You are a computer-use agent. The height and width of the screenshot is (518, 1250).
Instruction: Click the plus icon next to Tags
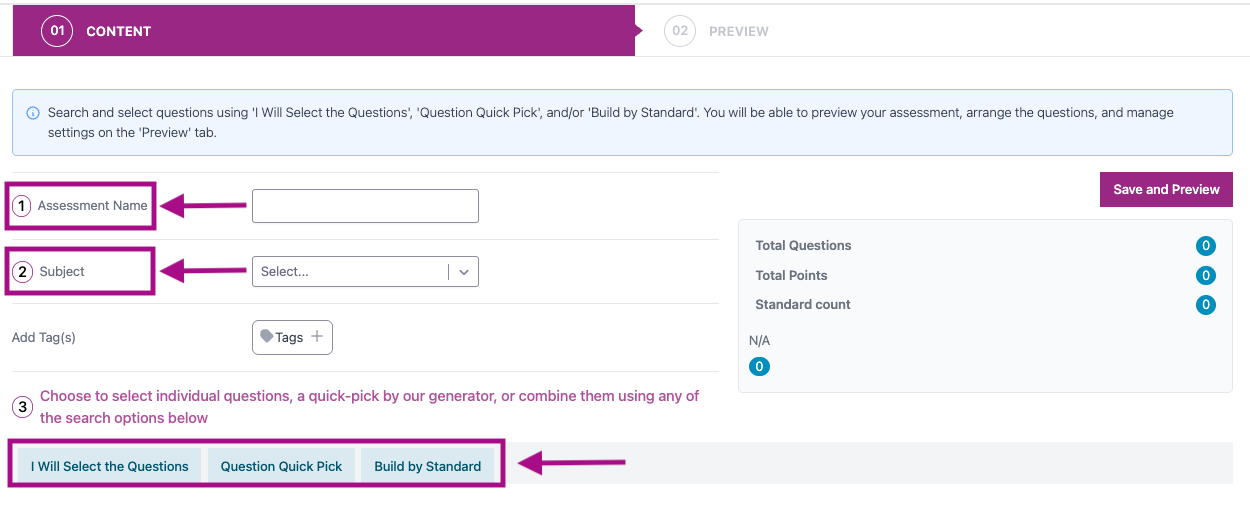317,337
